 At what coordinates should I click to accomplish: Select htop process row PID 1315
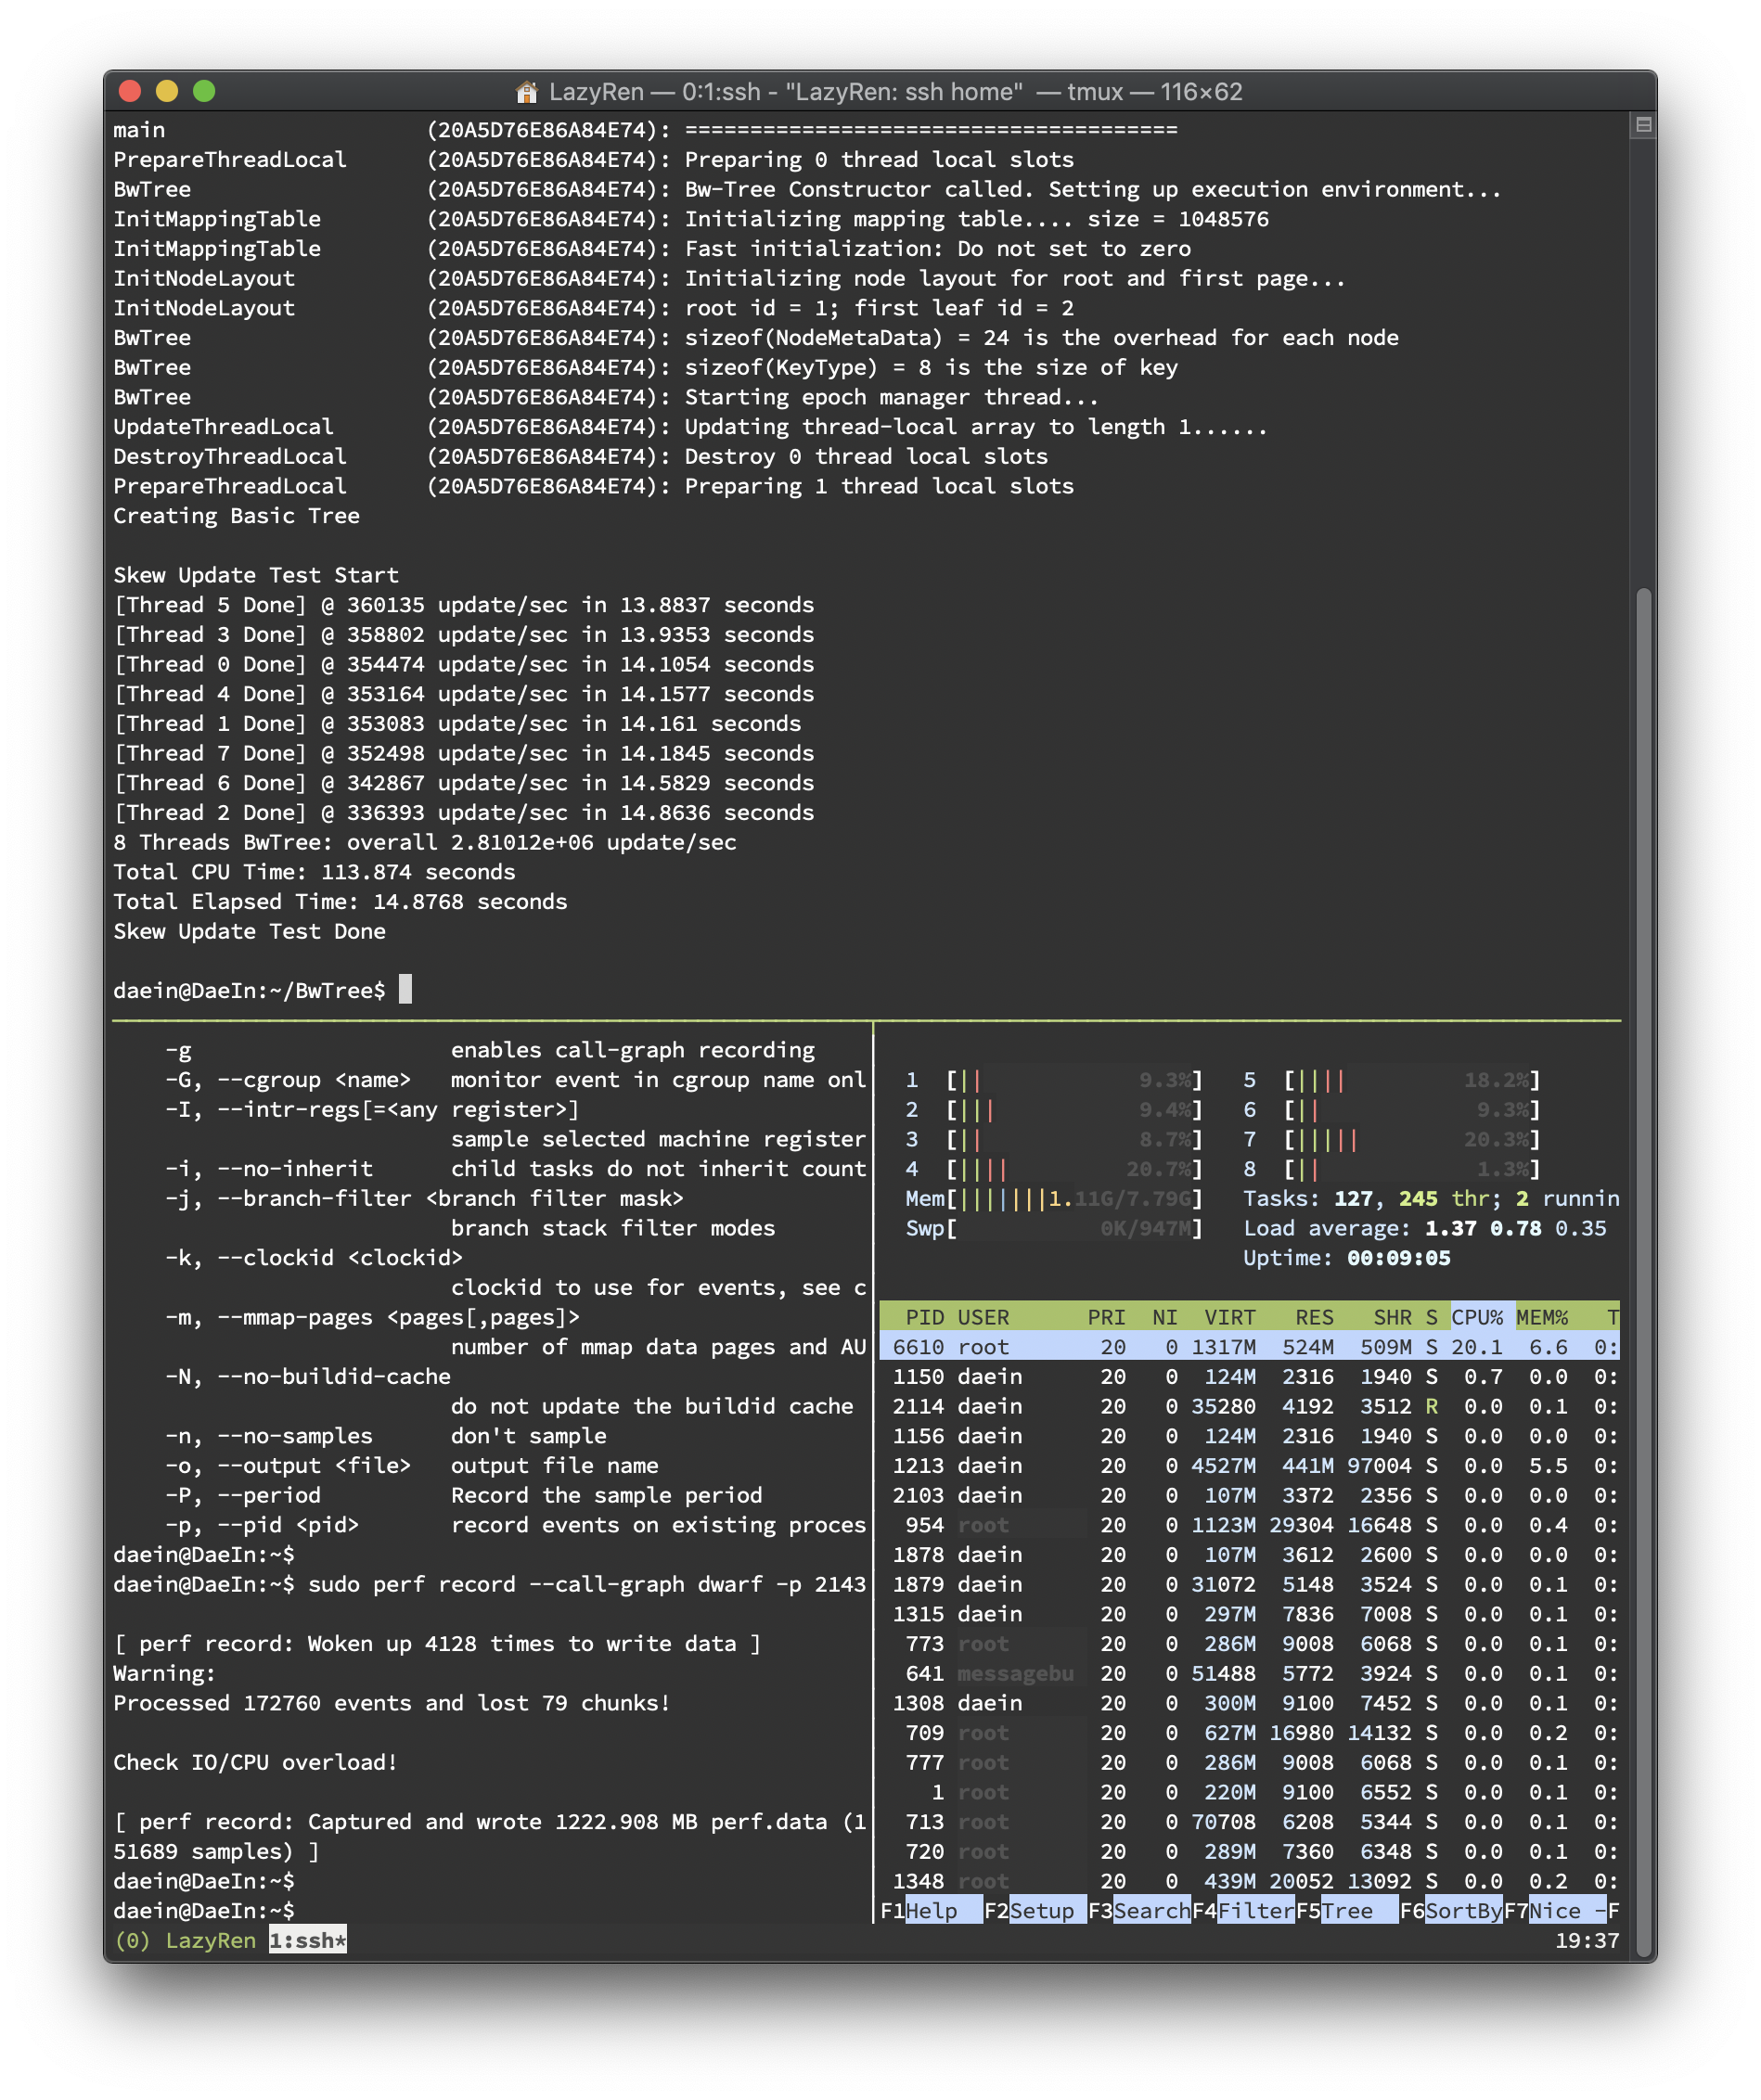tap(1249, 1614)
